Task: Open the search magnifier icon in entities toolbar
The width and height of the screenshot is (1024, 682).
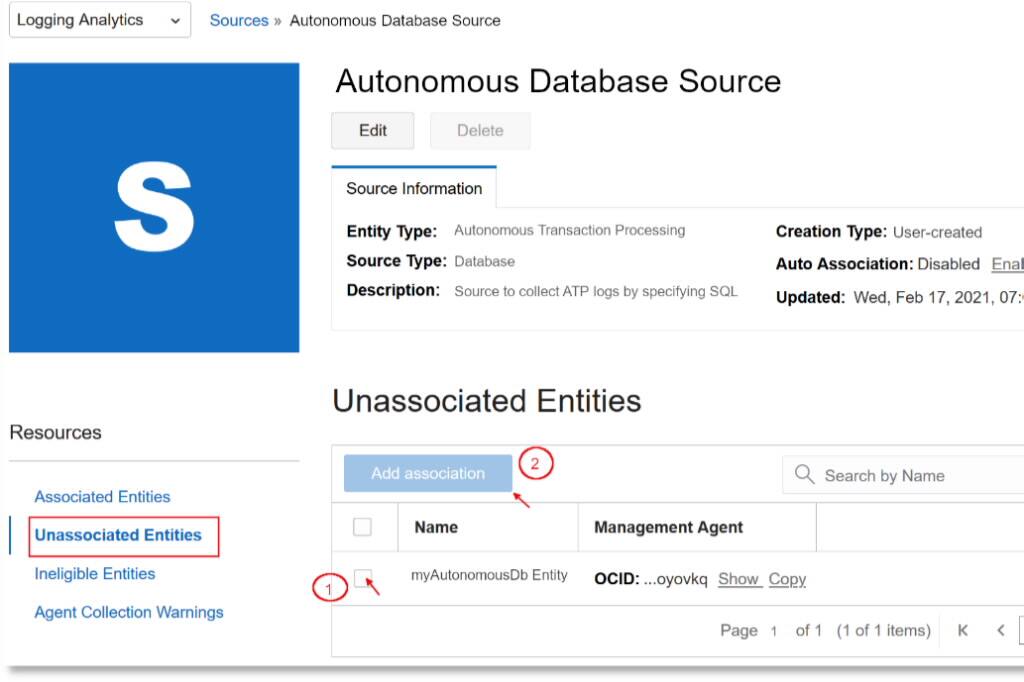Action: pos(805,475)
